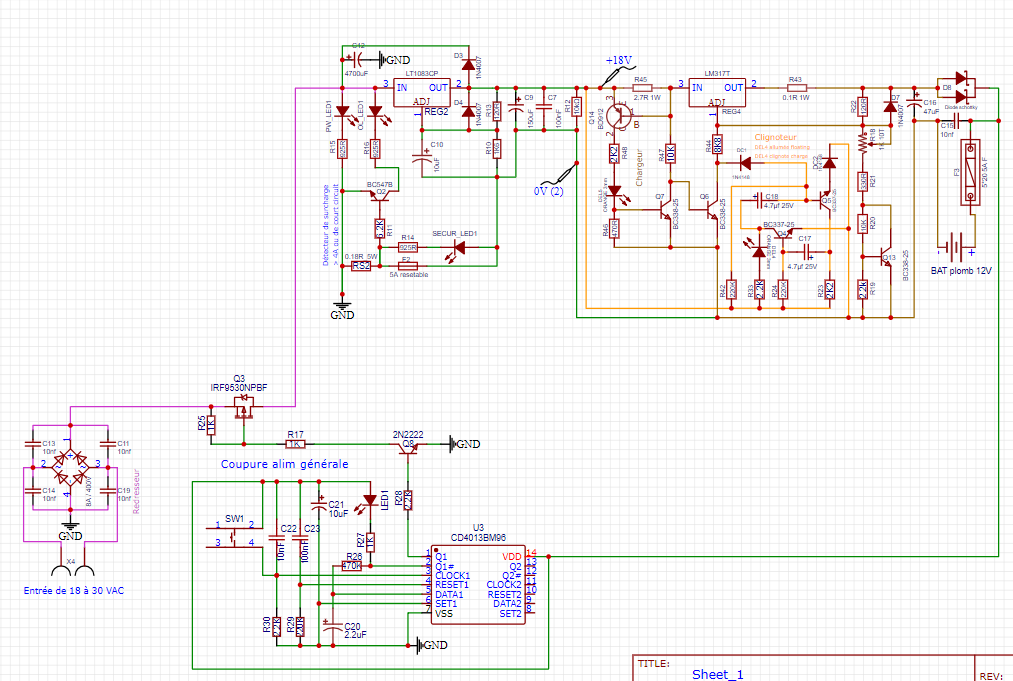Select the GND symbol beside Q8
This screenshot has width=1013, height=681.
(x=464, y=444)
